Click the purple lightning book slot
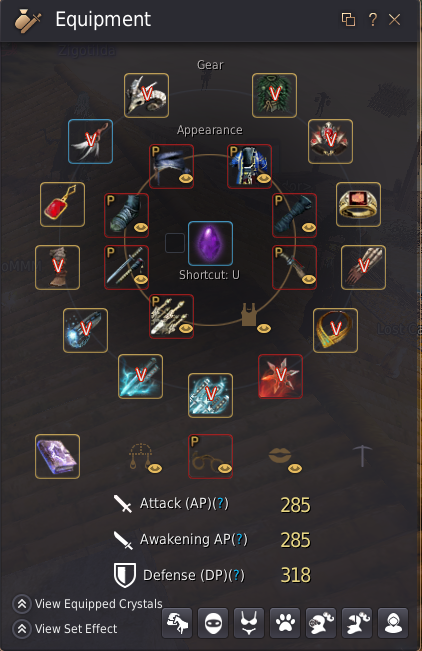The width and height of the screenshot is (422, 651). click(x=57, y=456)
